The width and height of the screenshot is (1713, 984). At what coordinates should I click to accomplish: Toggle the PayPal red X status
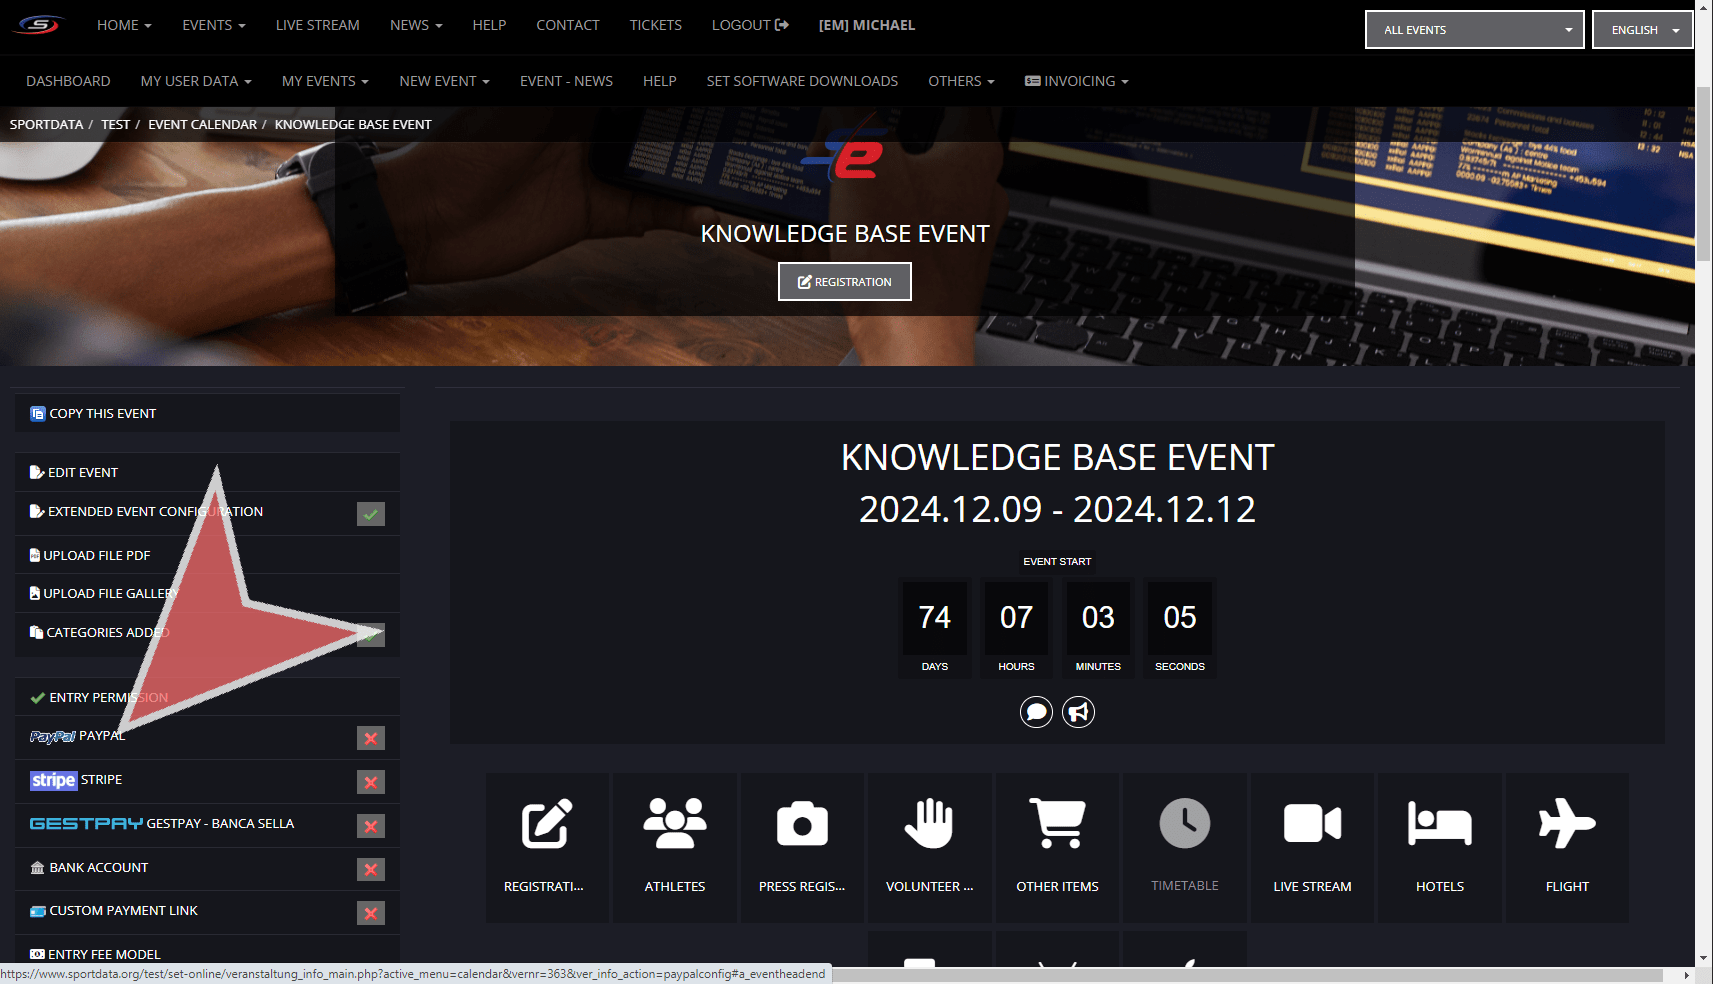tap(371, 738)
